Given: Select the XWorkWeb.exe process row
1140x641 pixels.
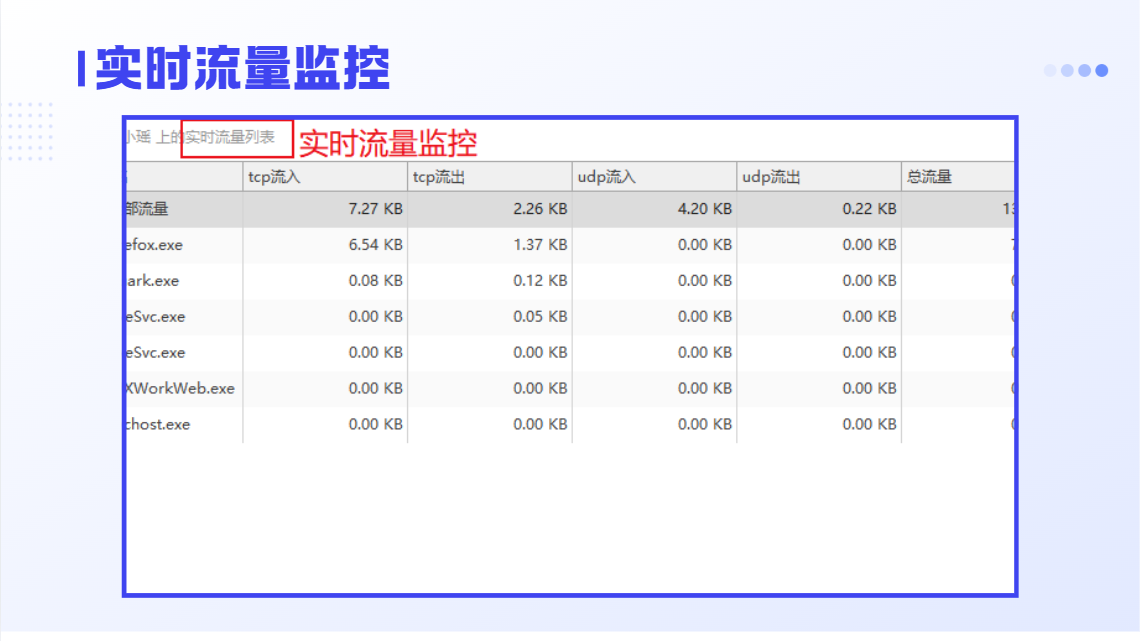Looking at the screenshot, I should (570, 388).
